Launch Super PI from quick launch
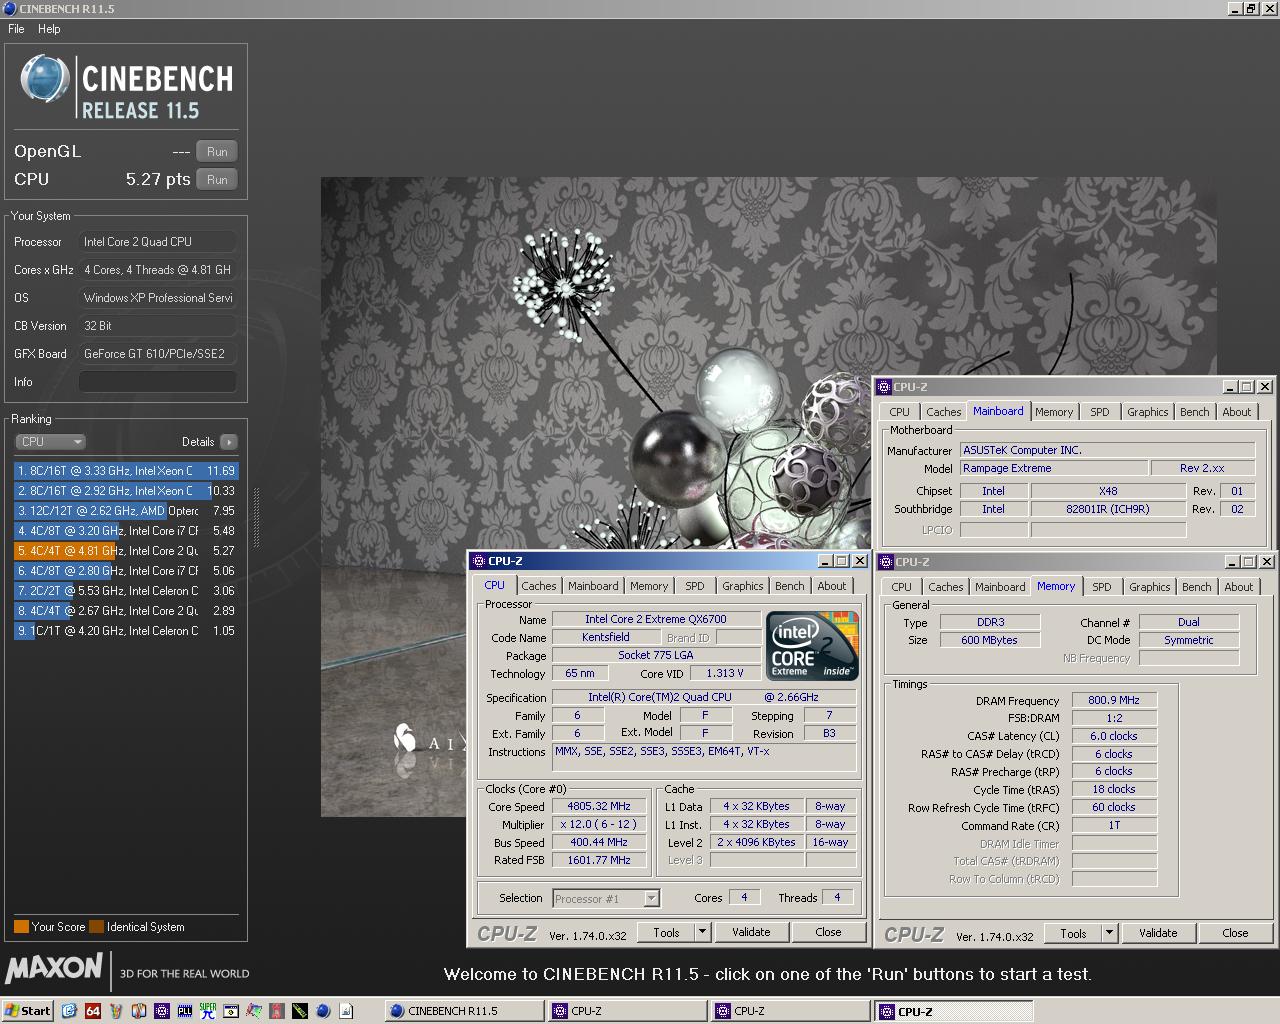 coord(208,1011)
